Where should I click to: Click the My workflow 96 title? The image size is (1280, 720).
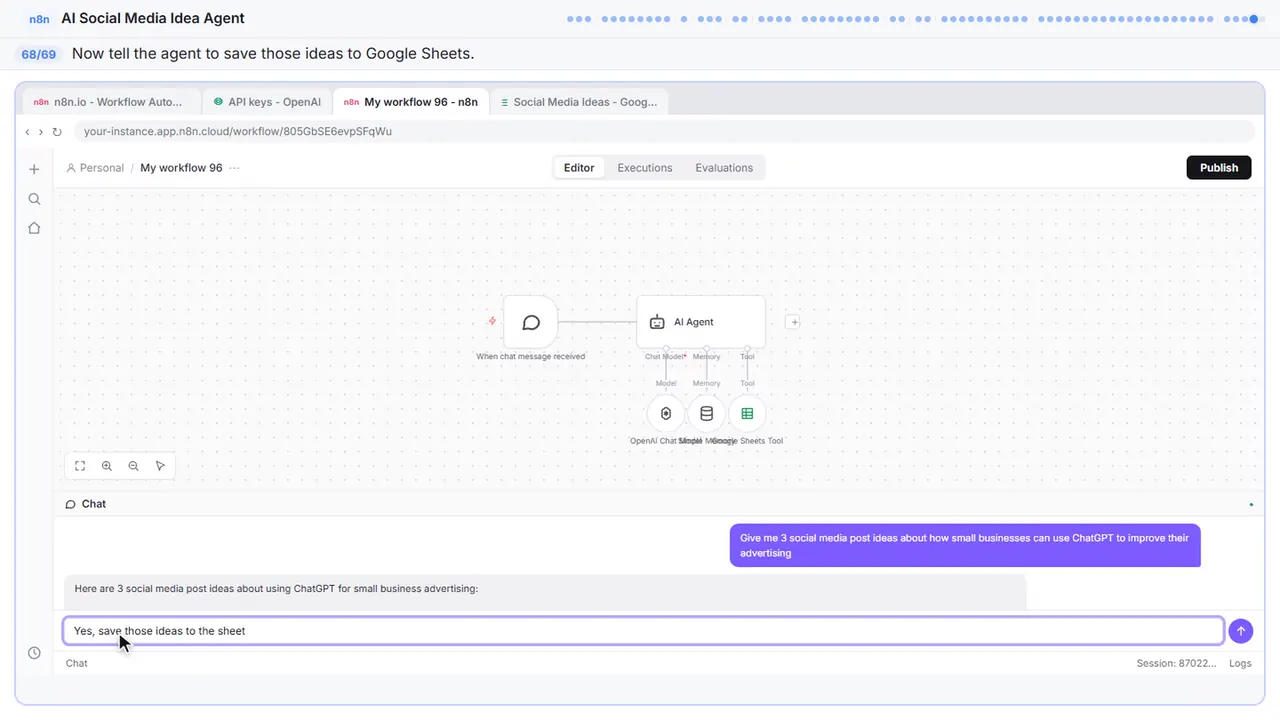(181, 168)
